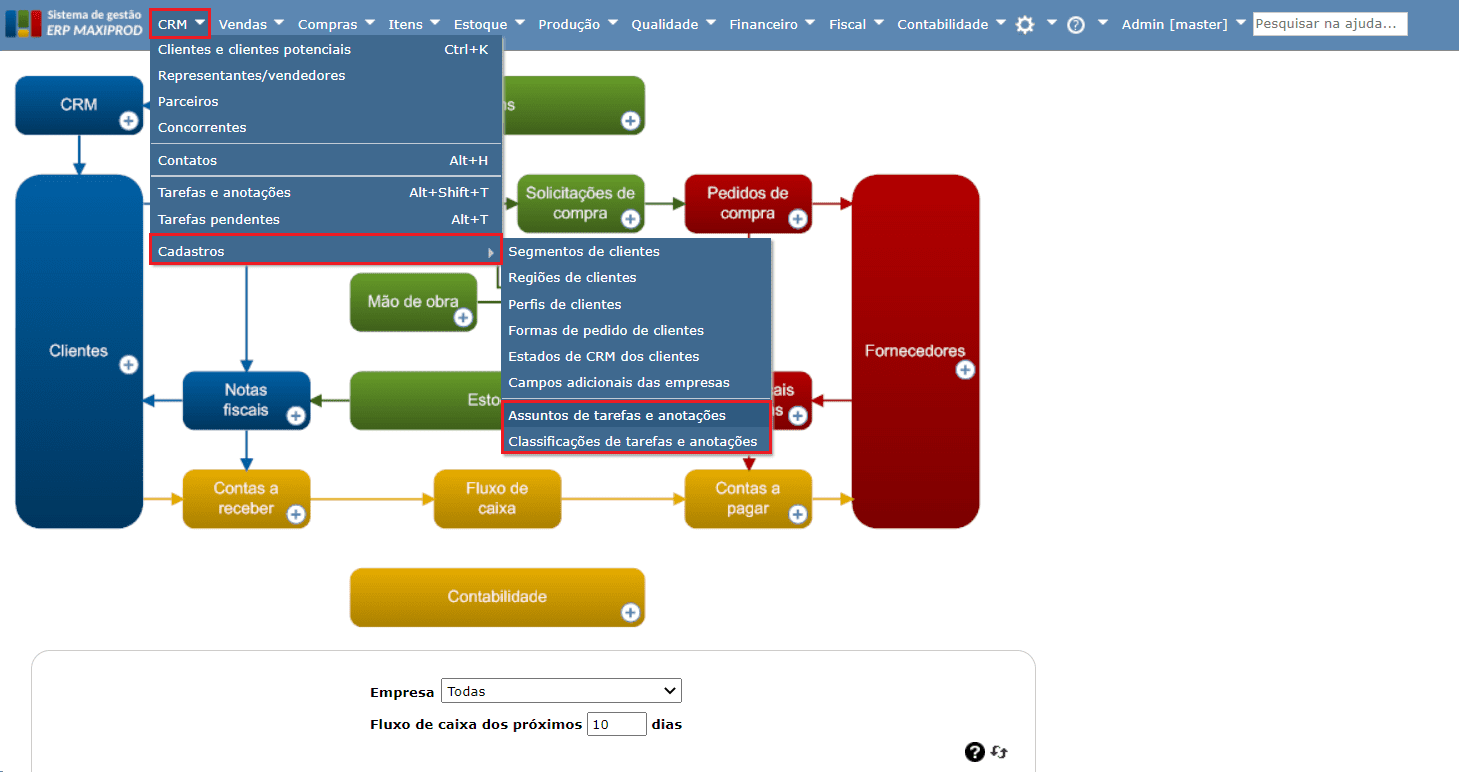
Task: Open the Contabilidade module box
Action: [x=497, y=597]
